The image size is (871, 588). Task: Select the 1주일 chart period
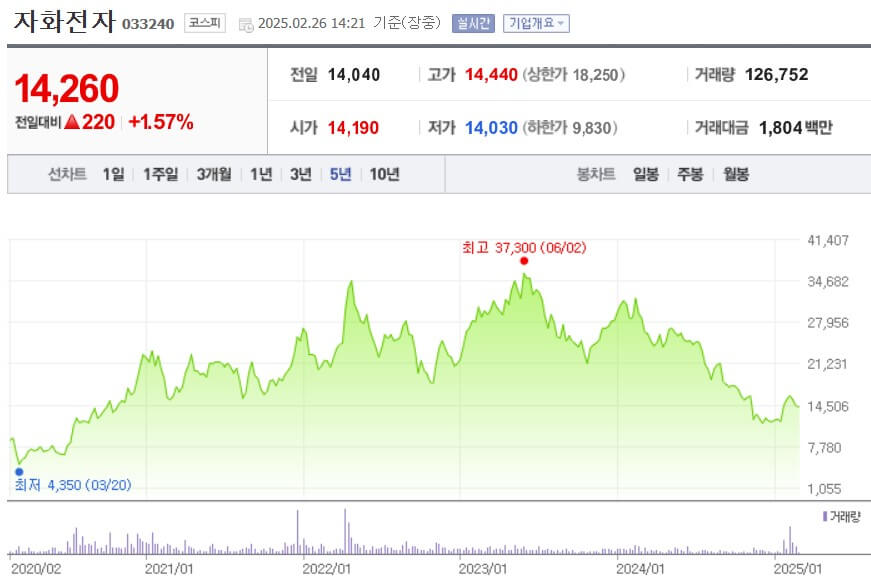tap(160, 173)
